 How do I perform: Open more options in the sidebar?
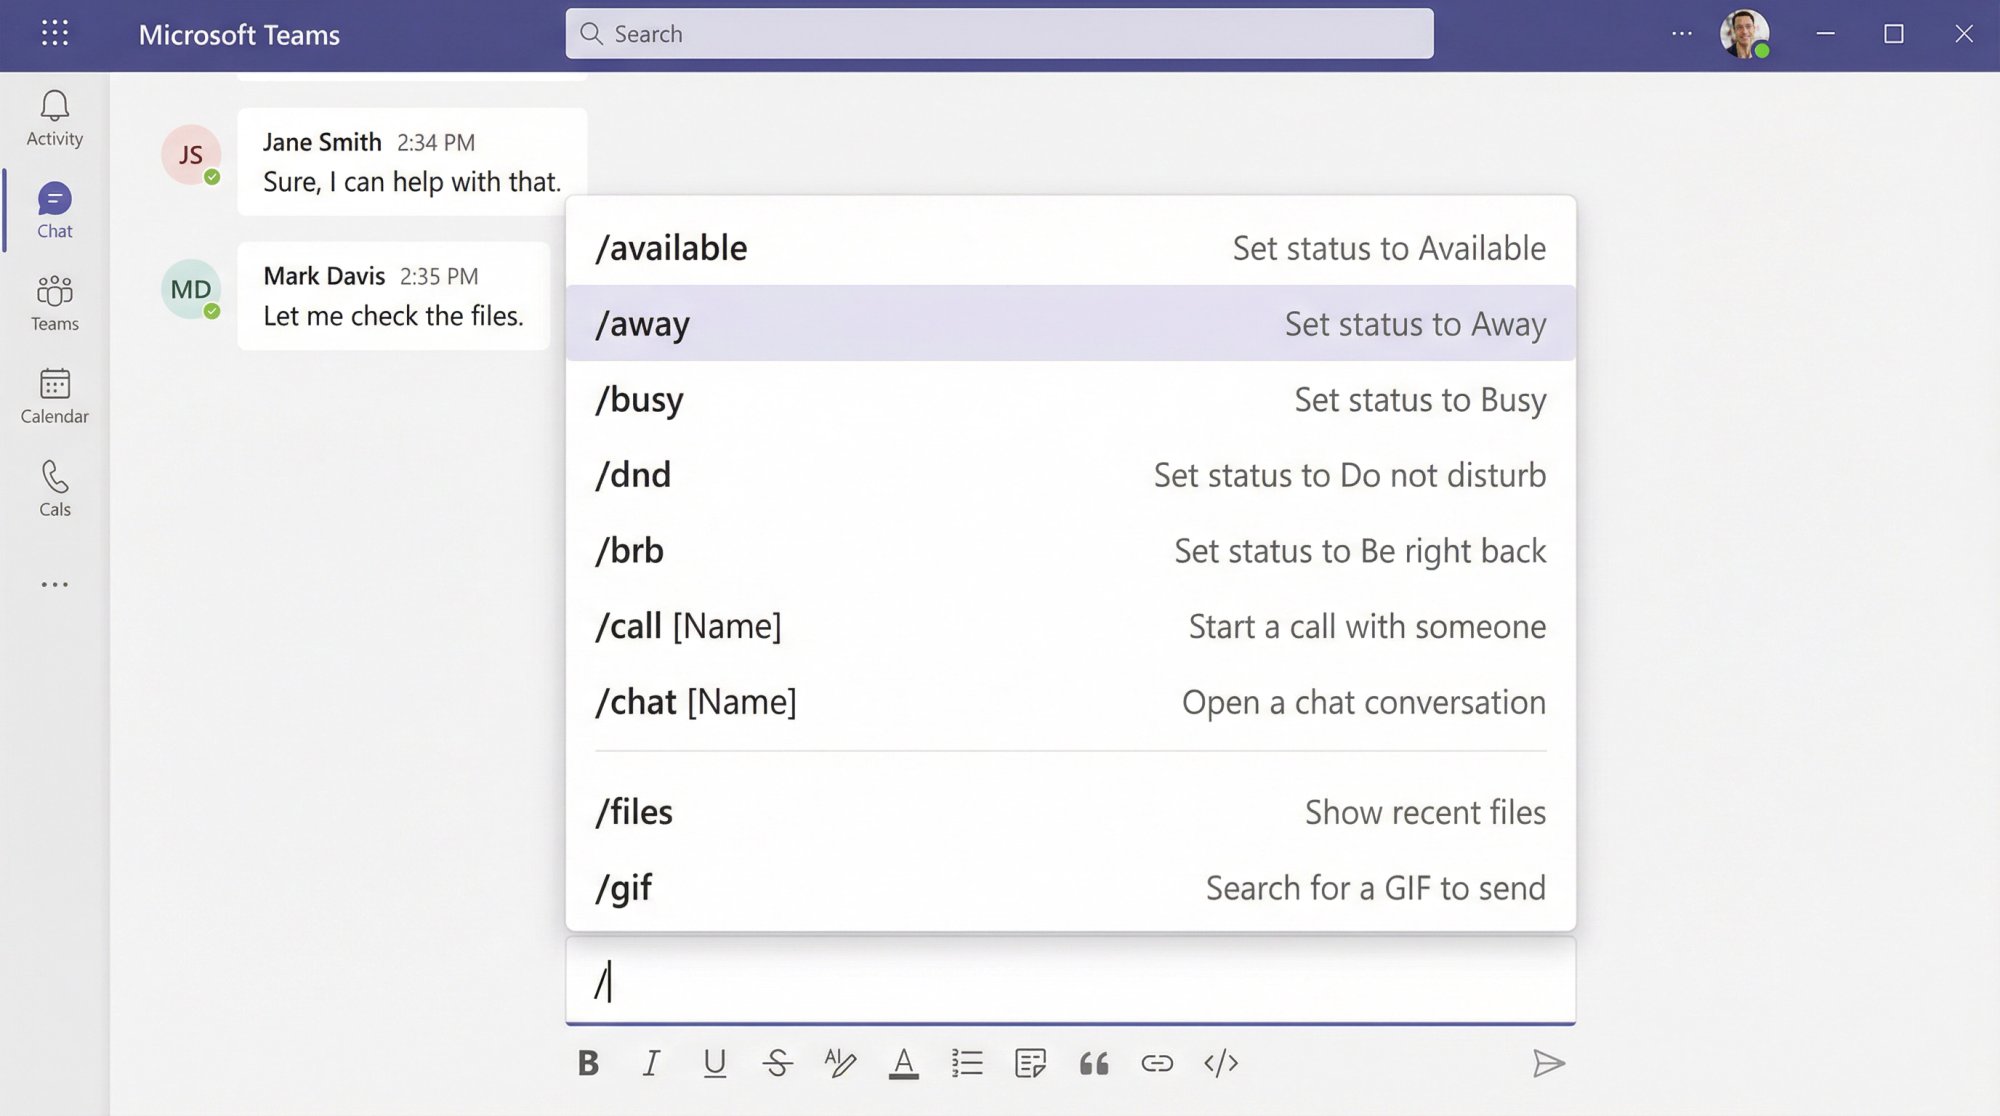point(53,584)
